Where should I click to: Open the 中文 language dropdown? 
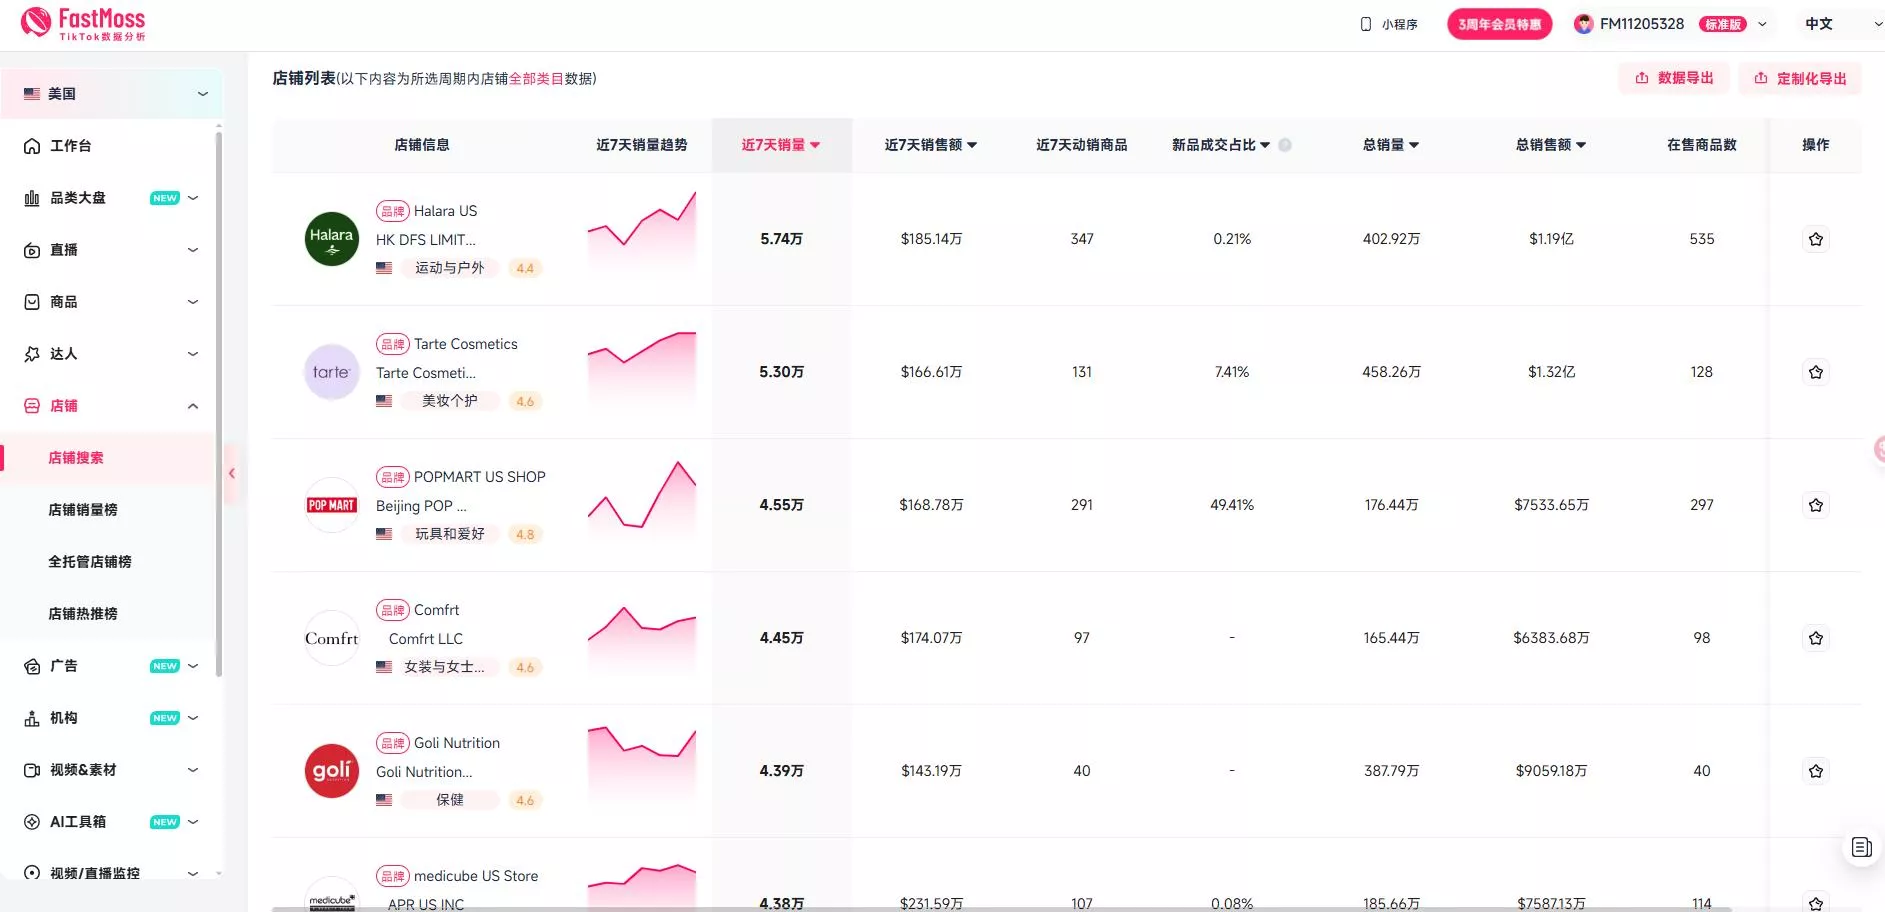pyautogui.click(x=1841, y=24)
